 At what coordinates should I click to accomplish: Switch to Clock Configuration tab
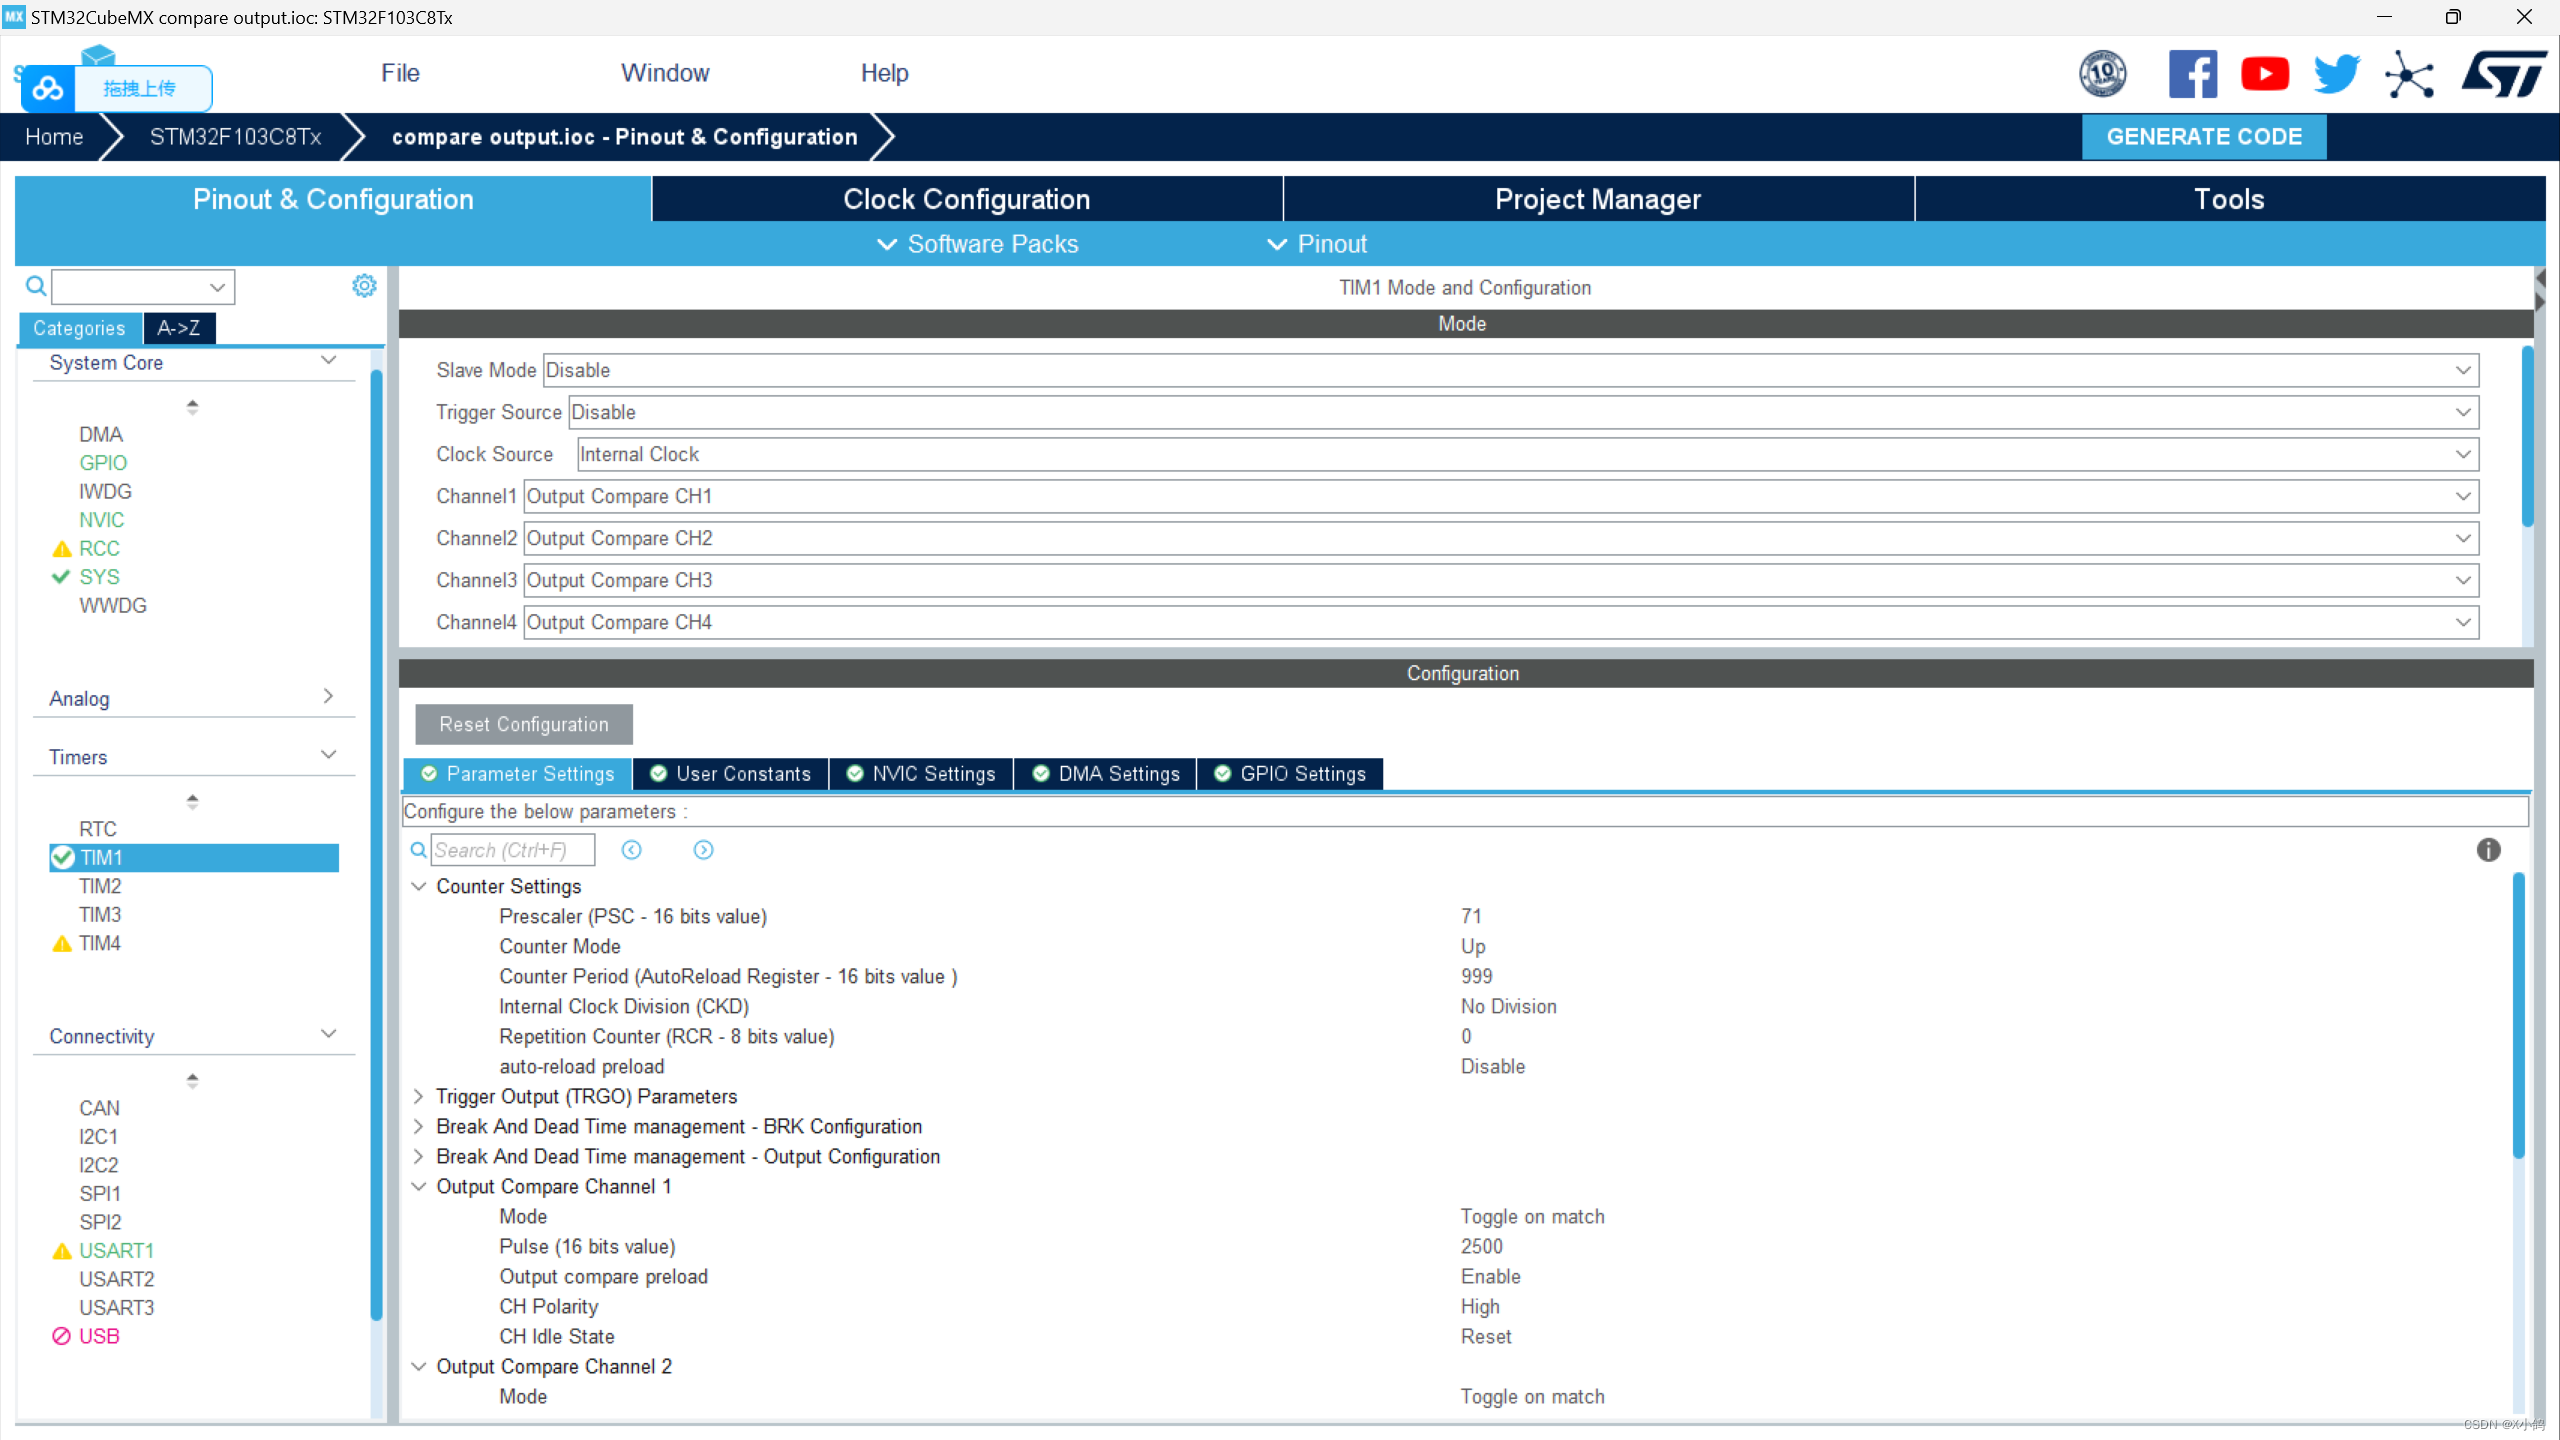pyautogui.click(x=967, y=199)
